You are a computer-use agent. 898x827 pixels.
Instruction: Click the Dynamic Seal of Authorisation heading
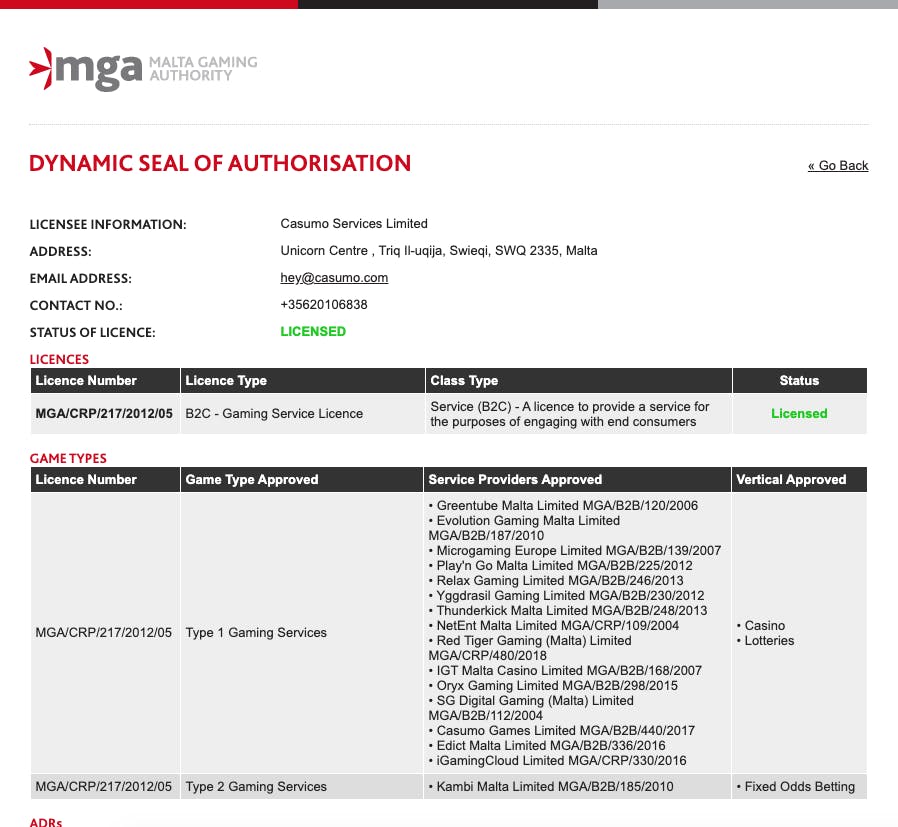point(220,164)
